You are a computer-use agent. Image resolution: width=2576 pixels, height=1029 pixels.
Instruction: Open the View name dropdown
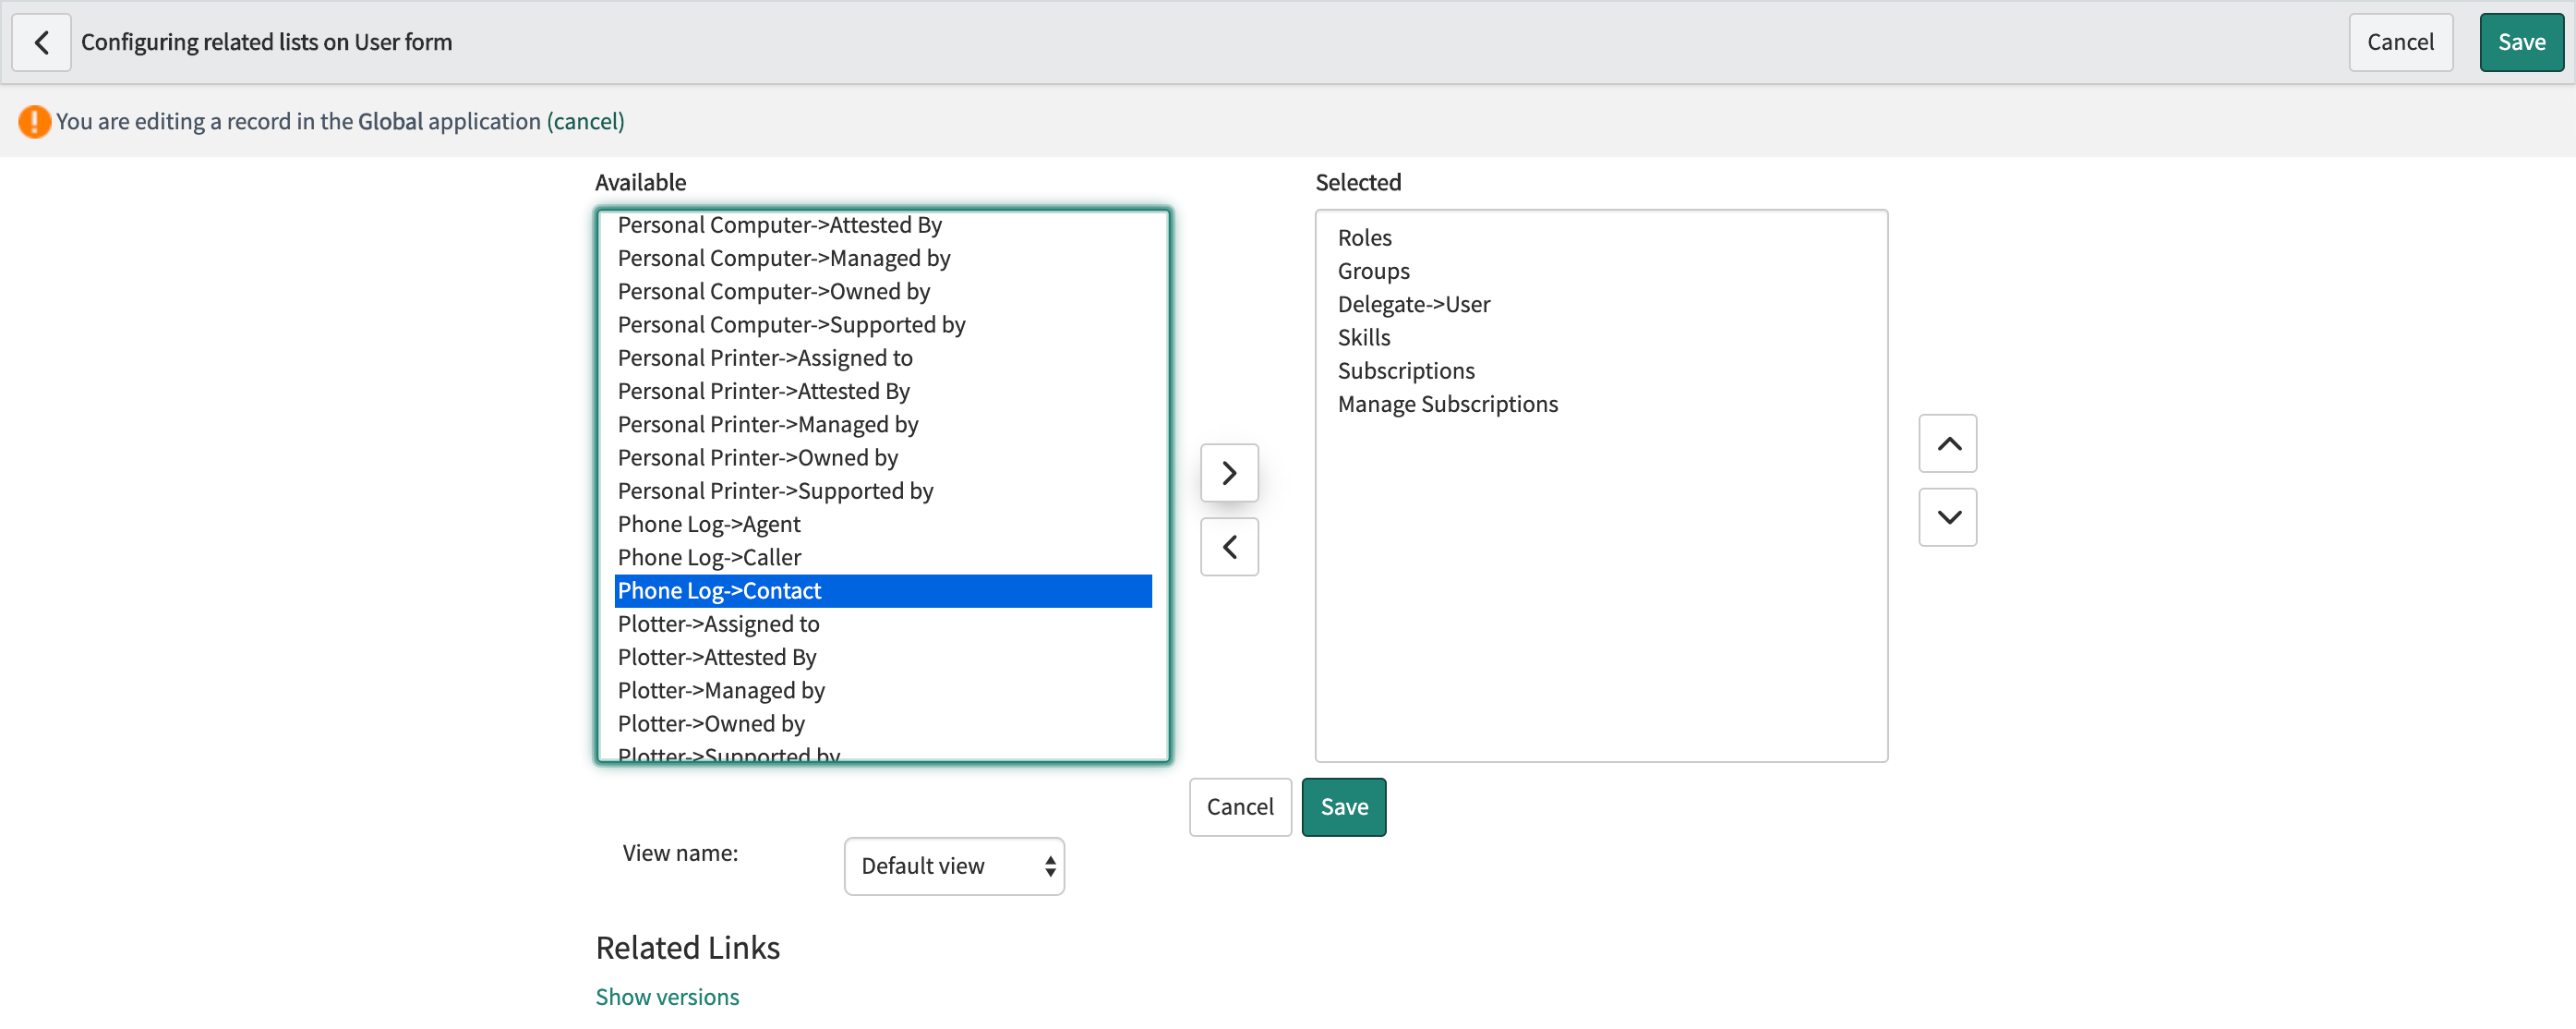click(953, 865)
